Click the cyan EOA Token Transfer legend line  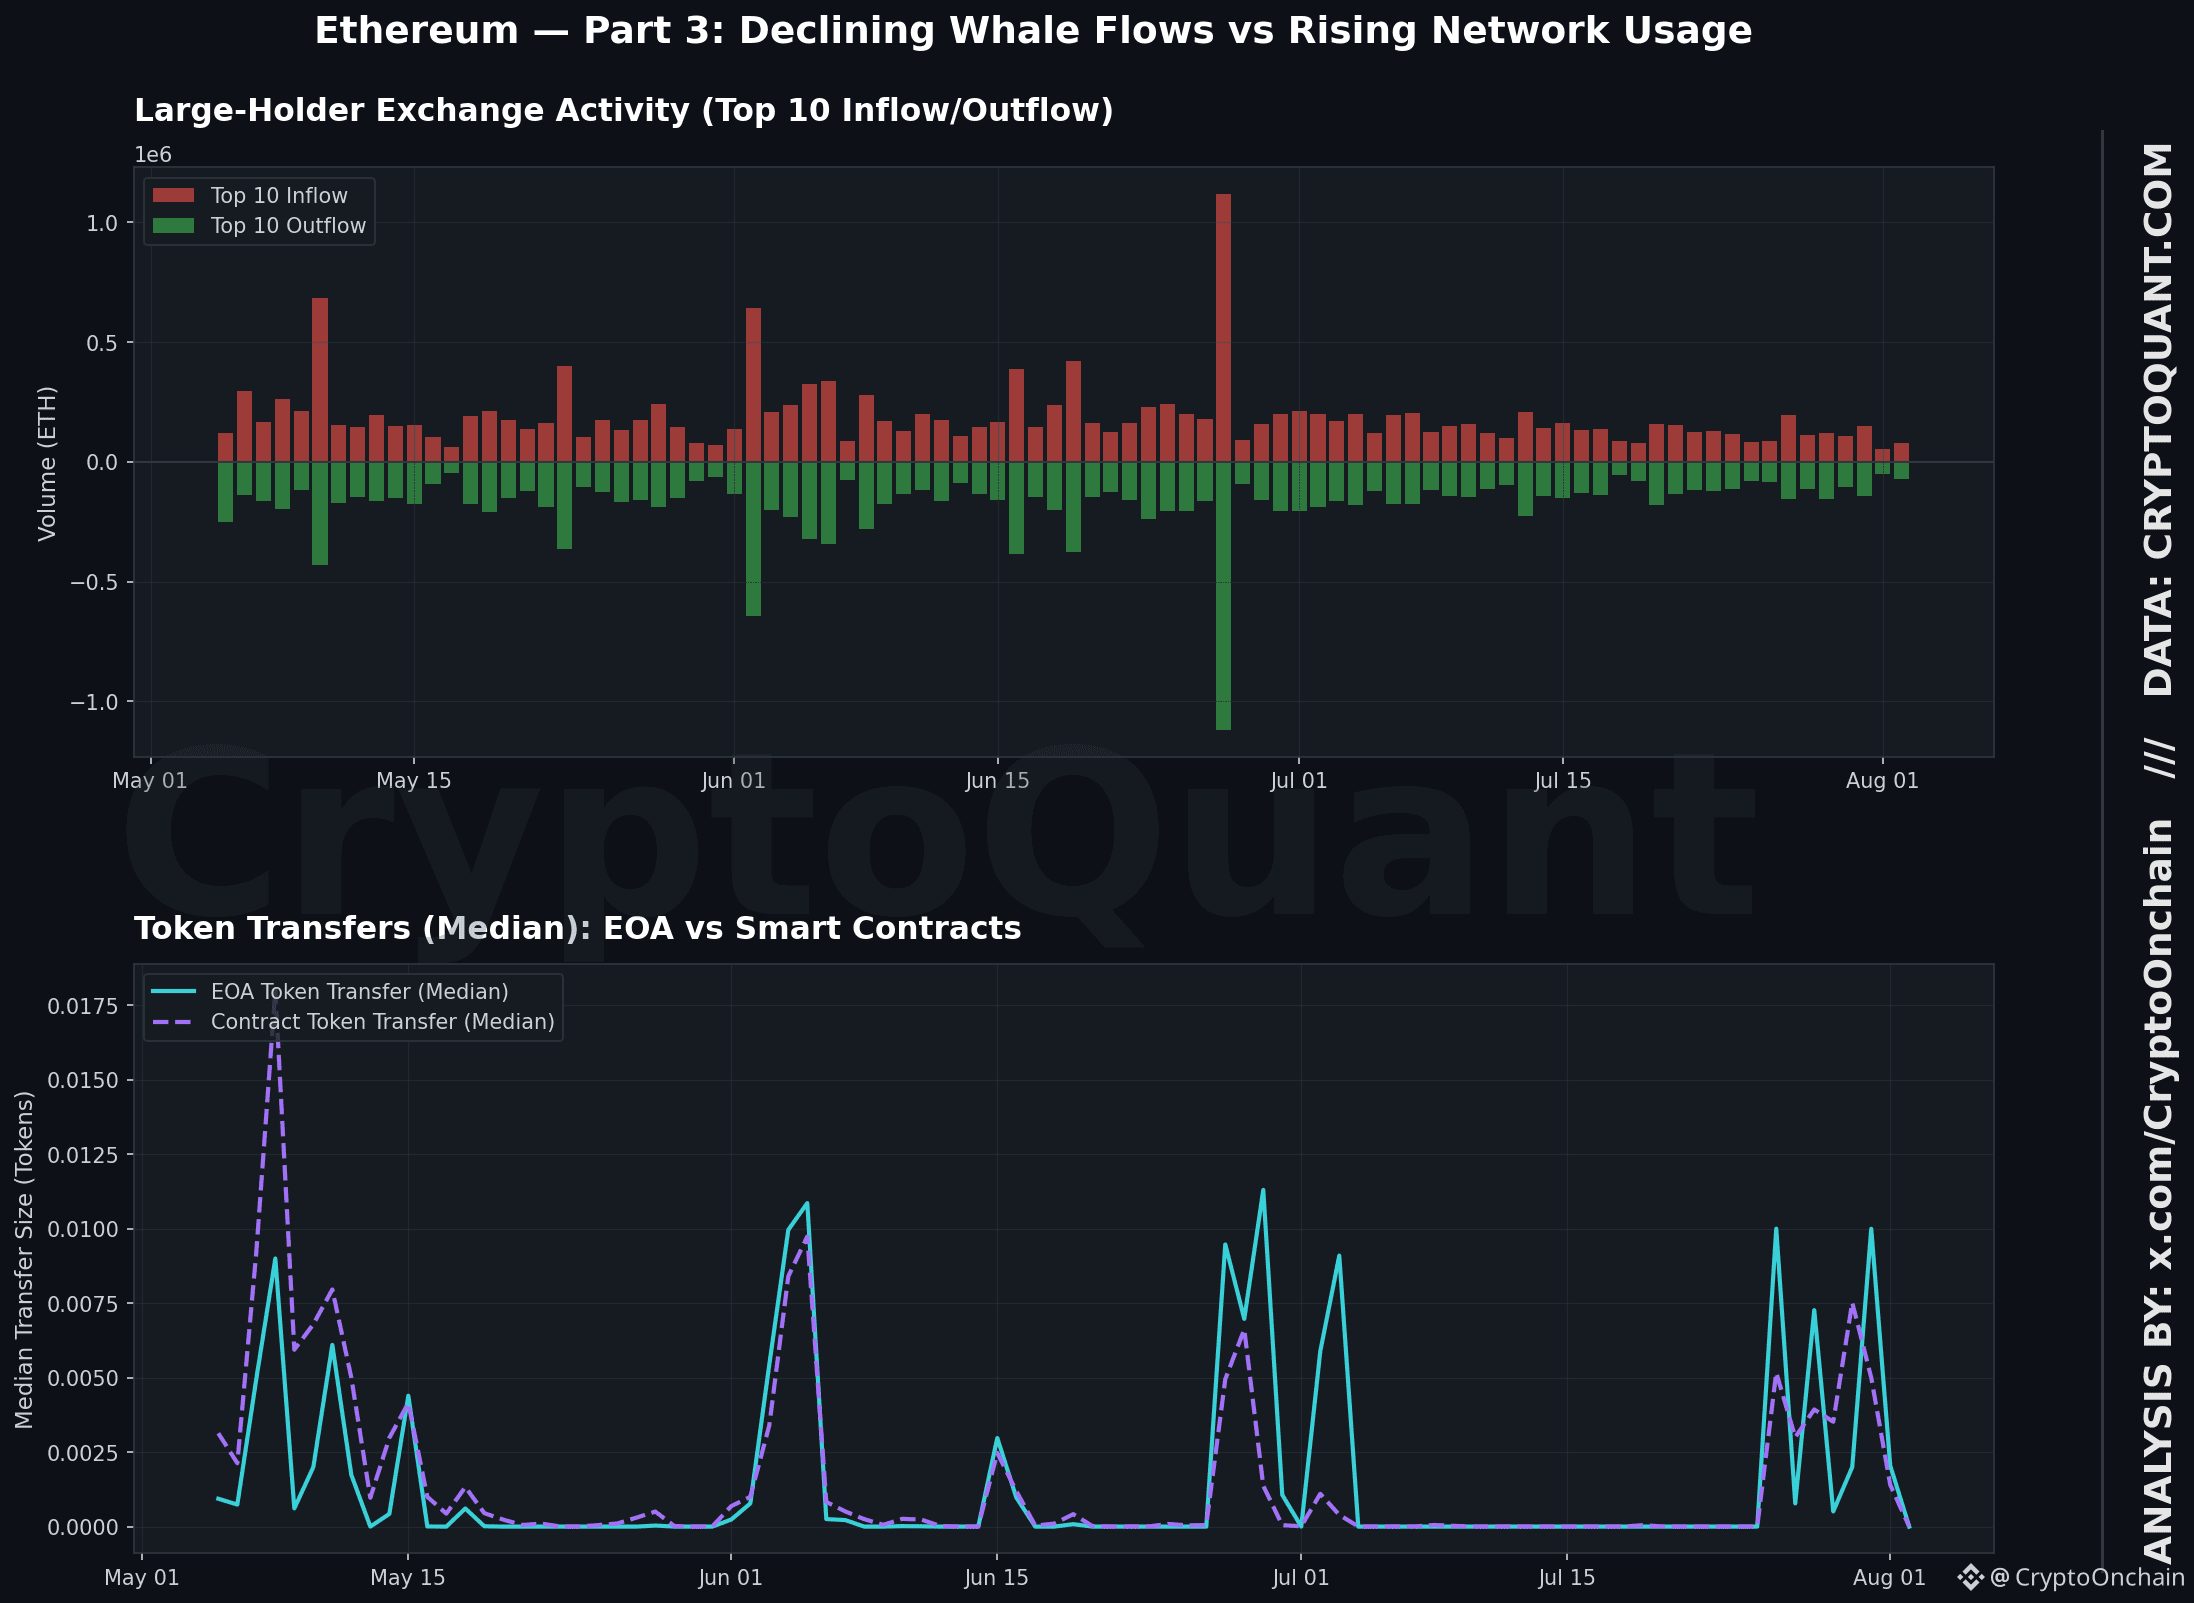[x=173, y=991]
